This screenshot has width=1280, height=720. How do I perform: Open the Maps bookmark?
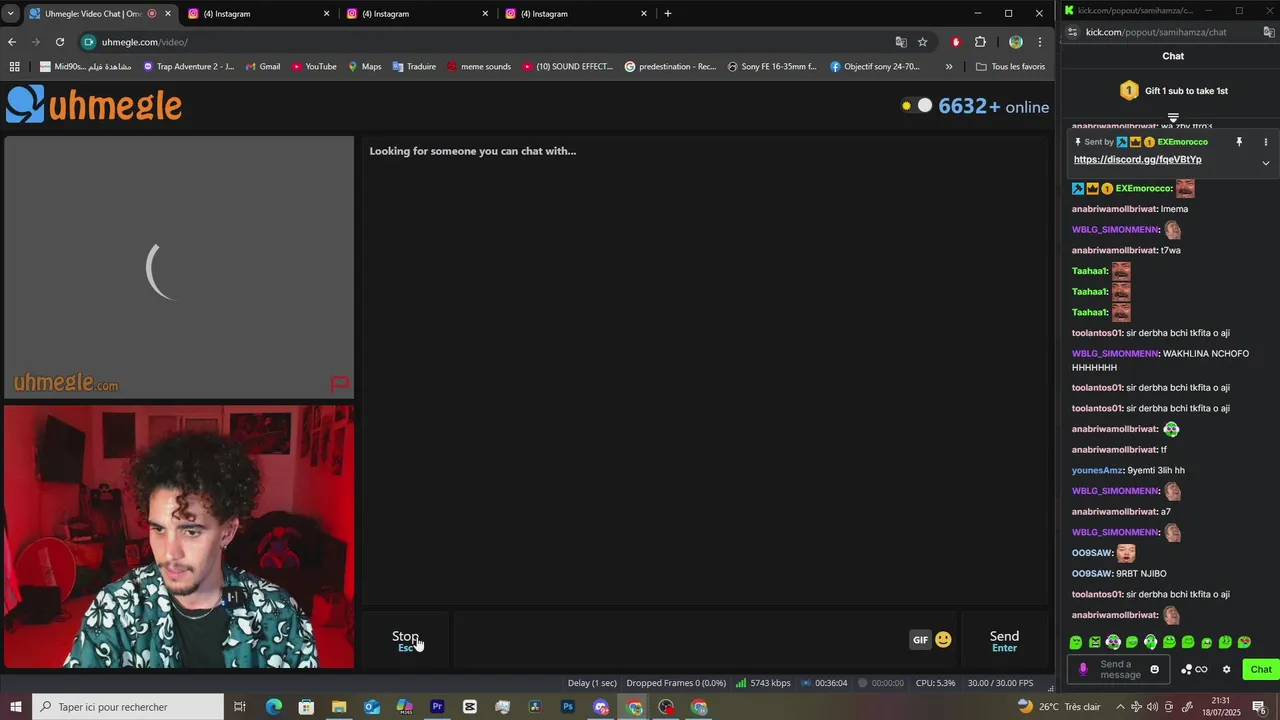coord(364,67)
